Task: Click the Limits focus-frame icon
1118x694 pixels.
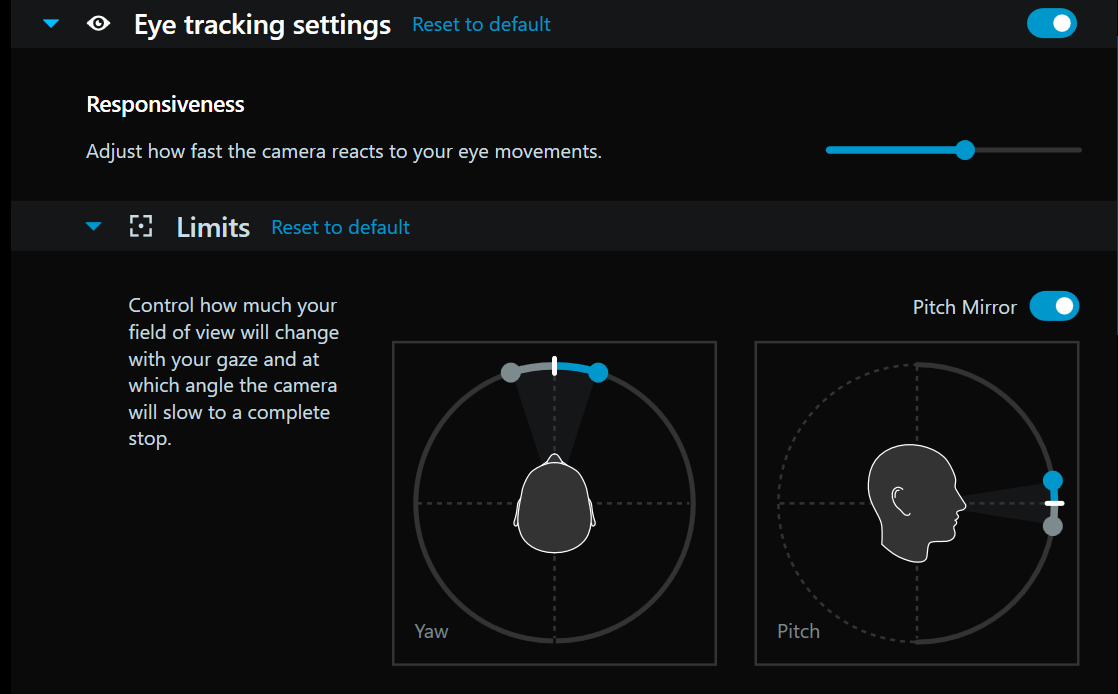Action: pyautogui.click(x=141, y=227)
